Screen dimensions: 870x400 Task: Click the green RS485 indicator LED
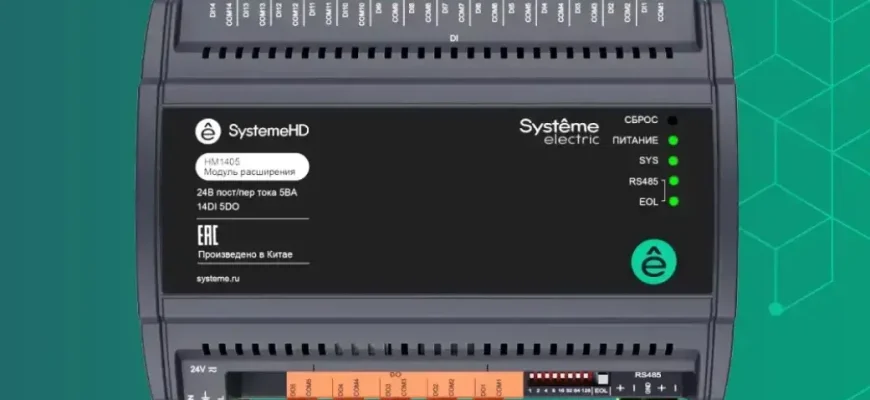pyautogui.click(x=673, y=181)
